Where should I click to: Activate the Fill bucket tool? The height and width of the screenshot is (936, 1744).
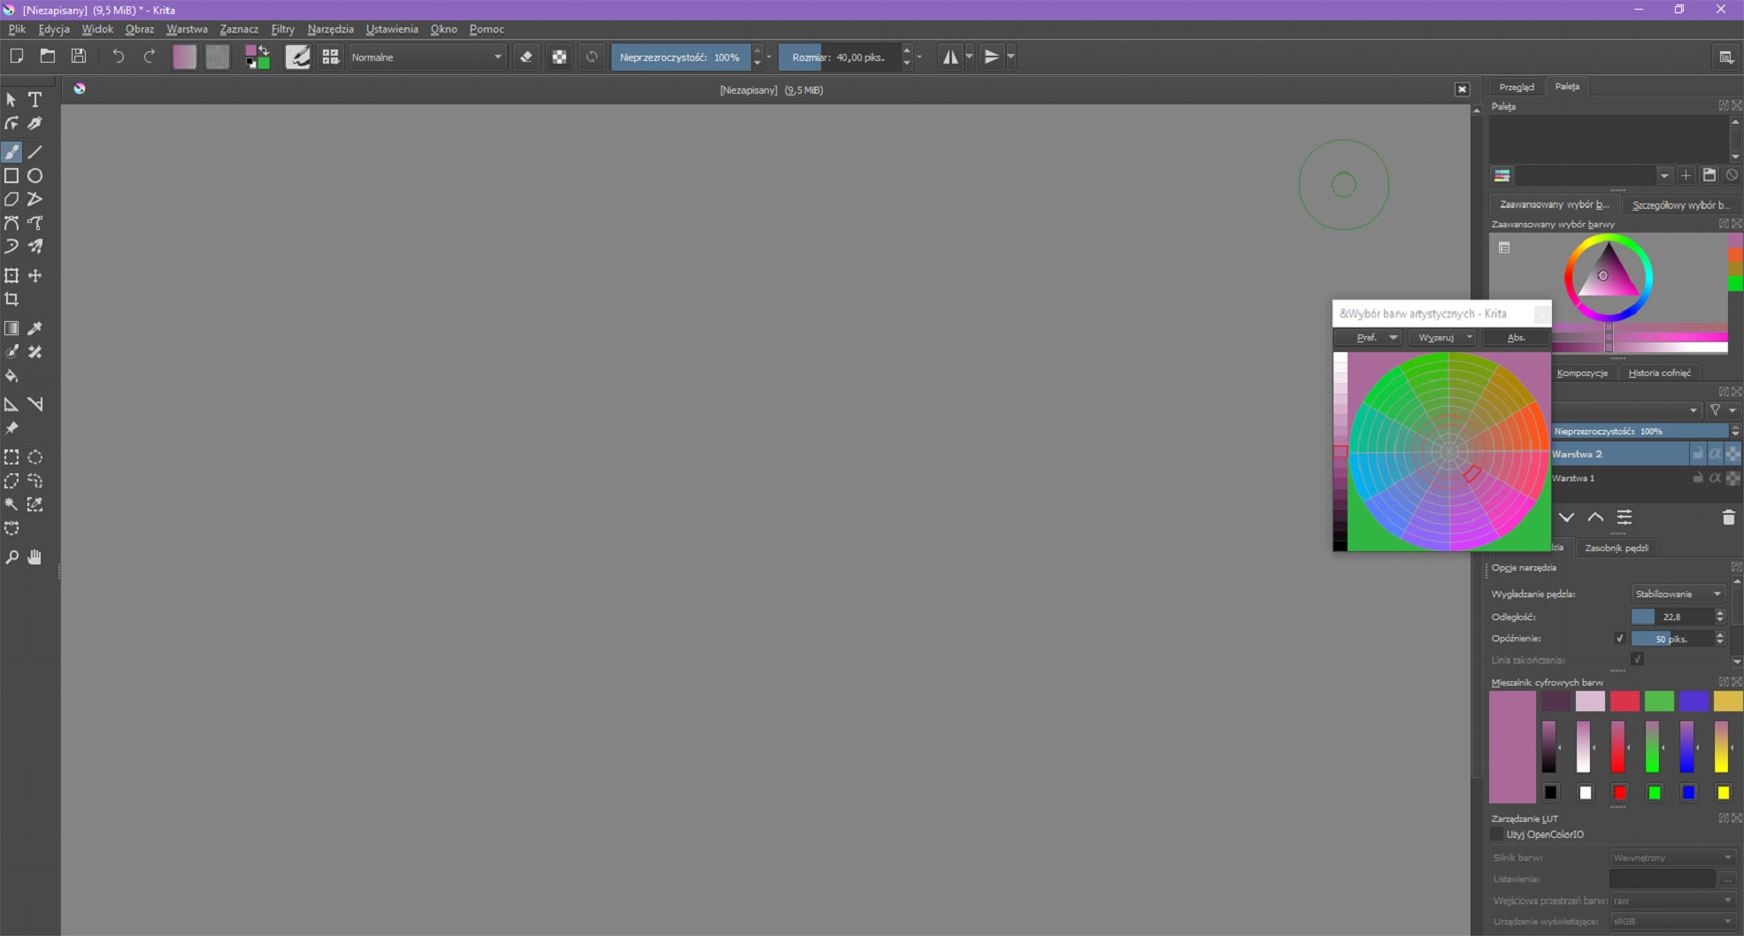tap(12, 376)
